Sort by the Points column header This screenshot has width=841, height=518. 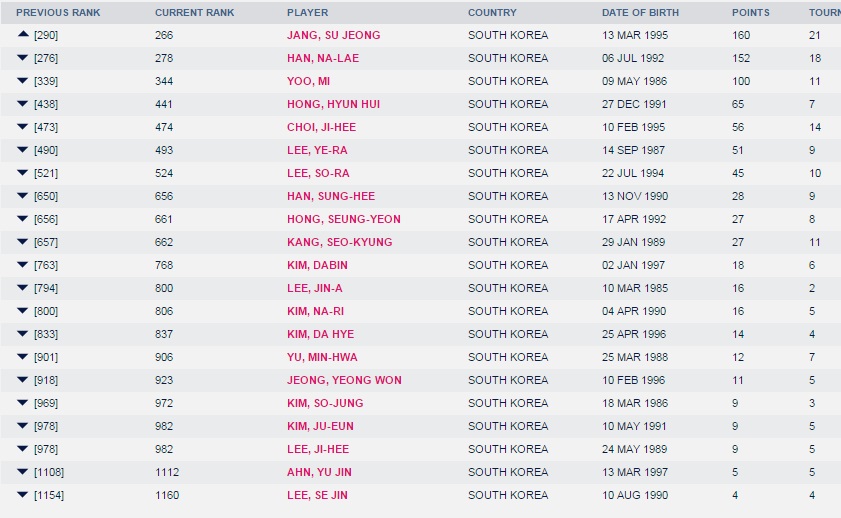click(751, 12)
